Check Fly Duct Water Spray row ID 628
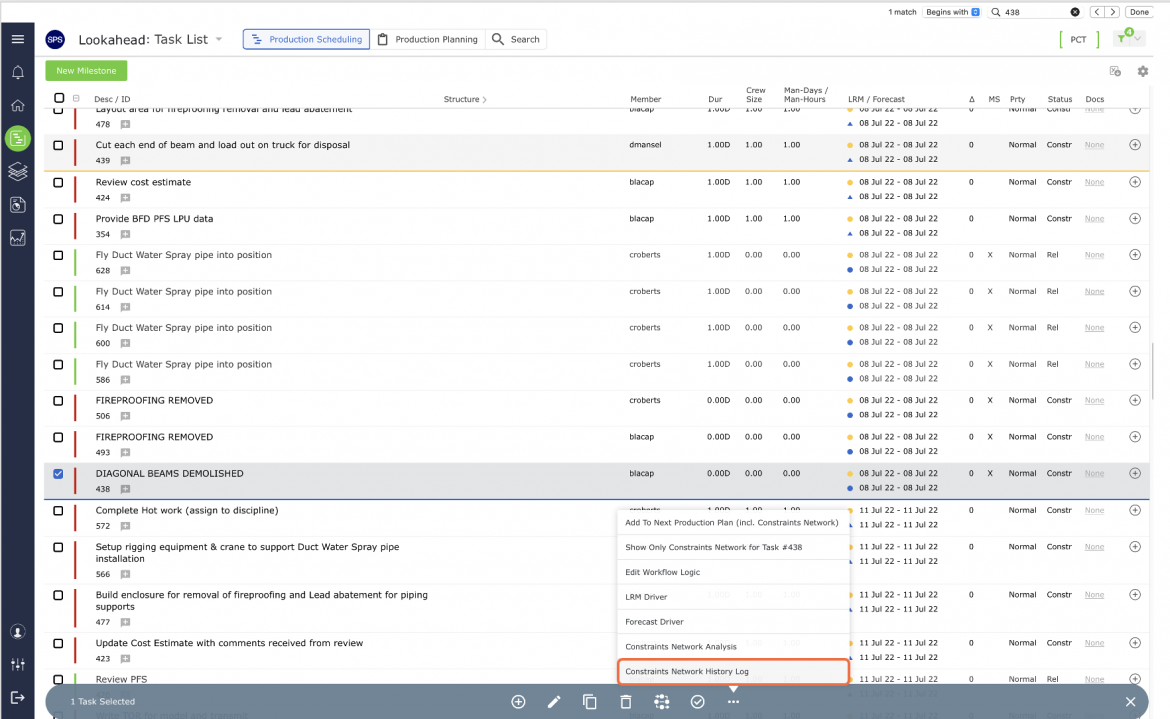The height and width of the screenshot is (719, 1170). 58,255
